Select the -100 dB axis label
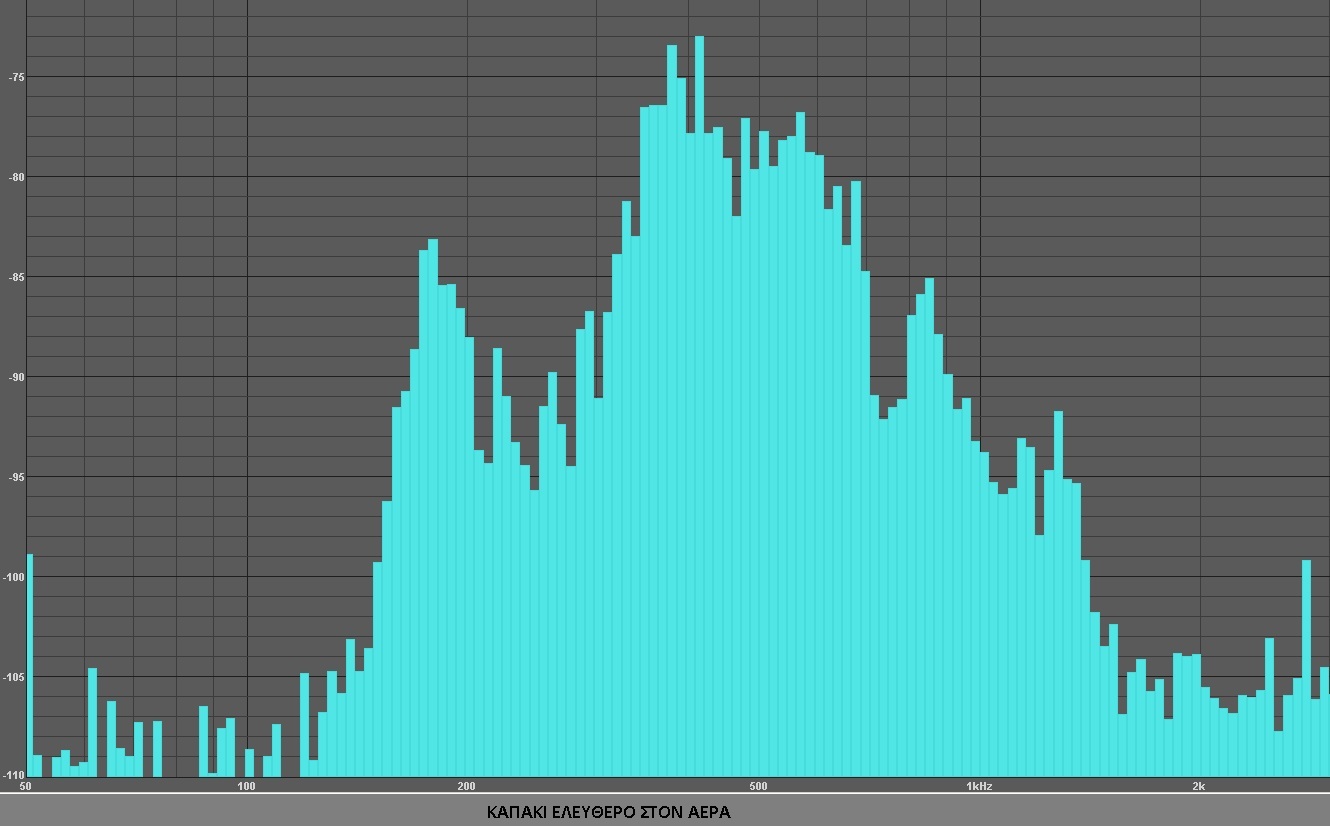The image size is (1330, 826). (15, 577)
